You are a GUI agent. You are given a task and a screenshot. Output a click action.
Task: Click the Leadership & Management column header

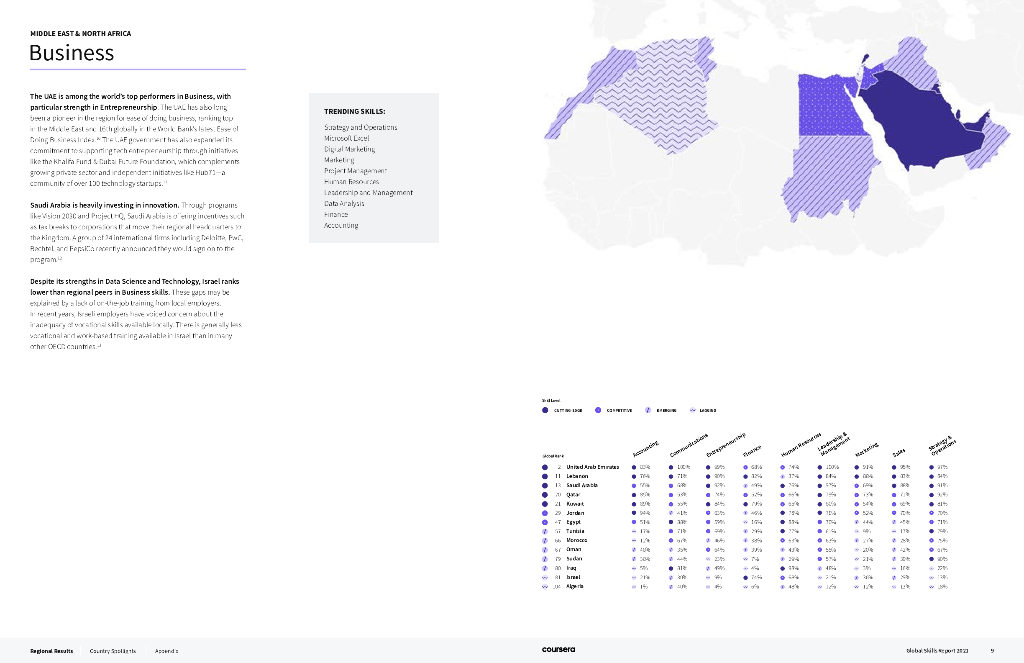point(833,444)
